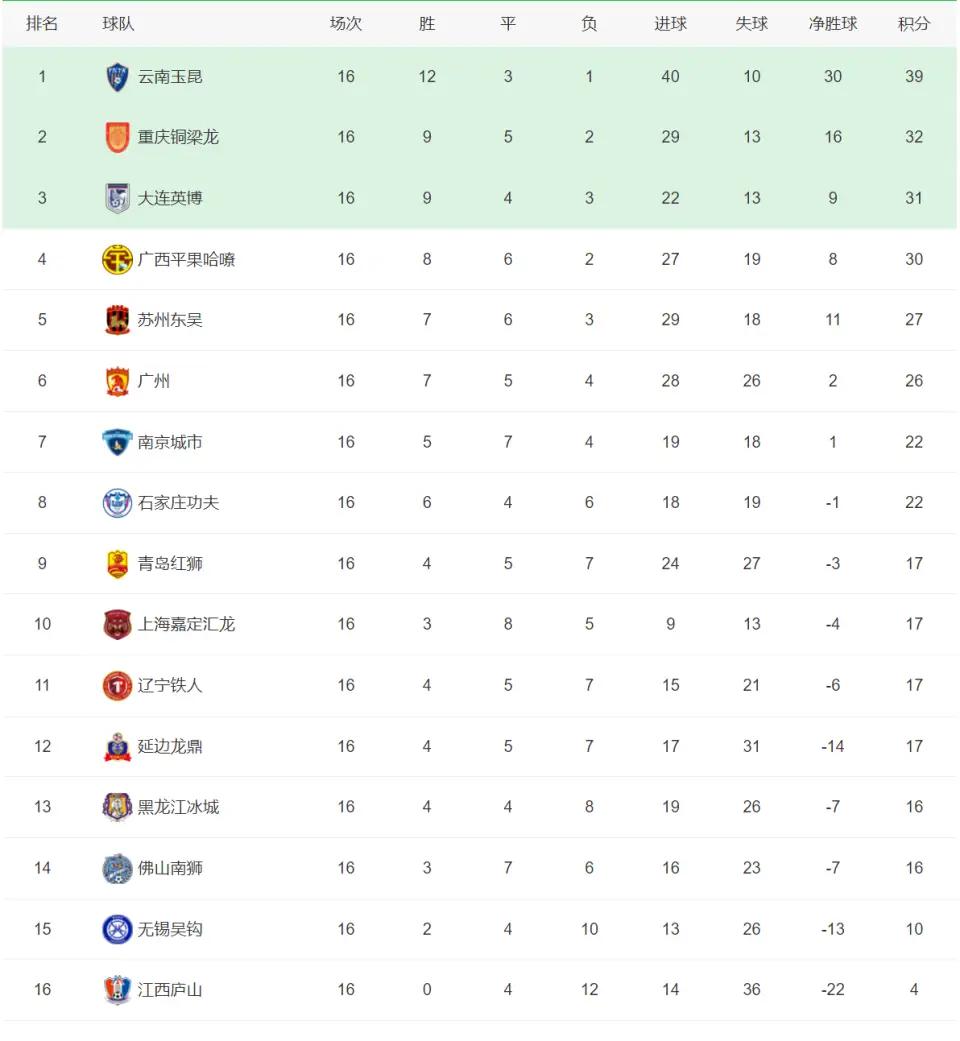Open the 佛山南狮 team link
Viewport: 960px width, 1041px height.
tap(170, 868)
